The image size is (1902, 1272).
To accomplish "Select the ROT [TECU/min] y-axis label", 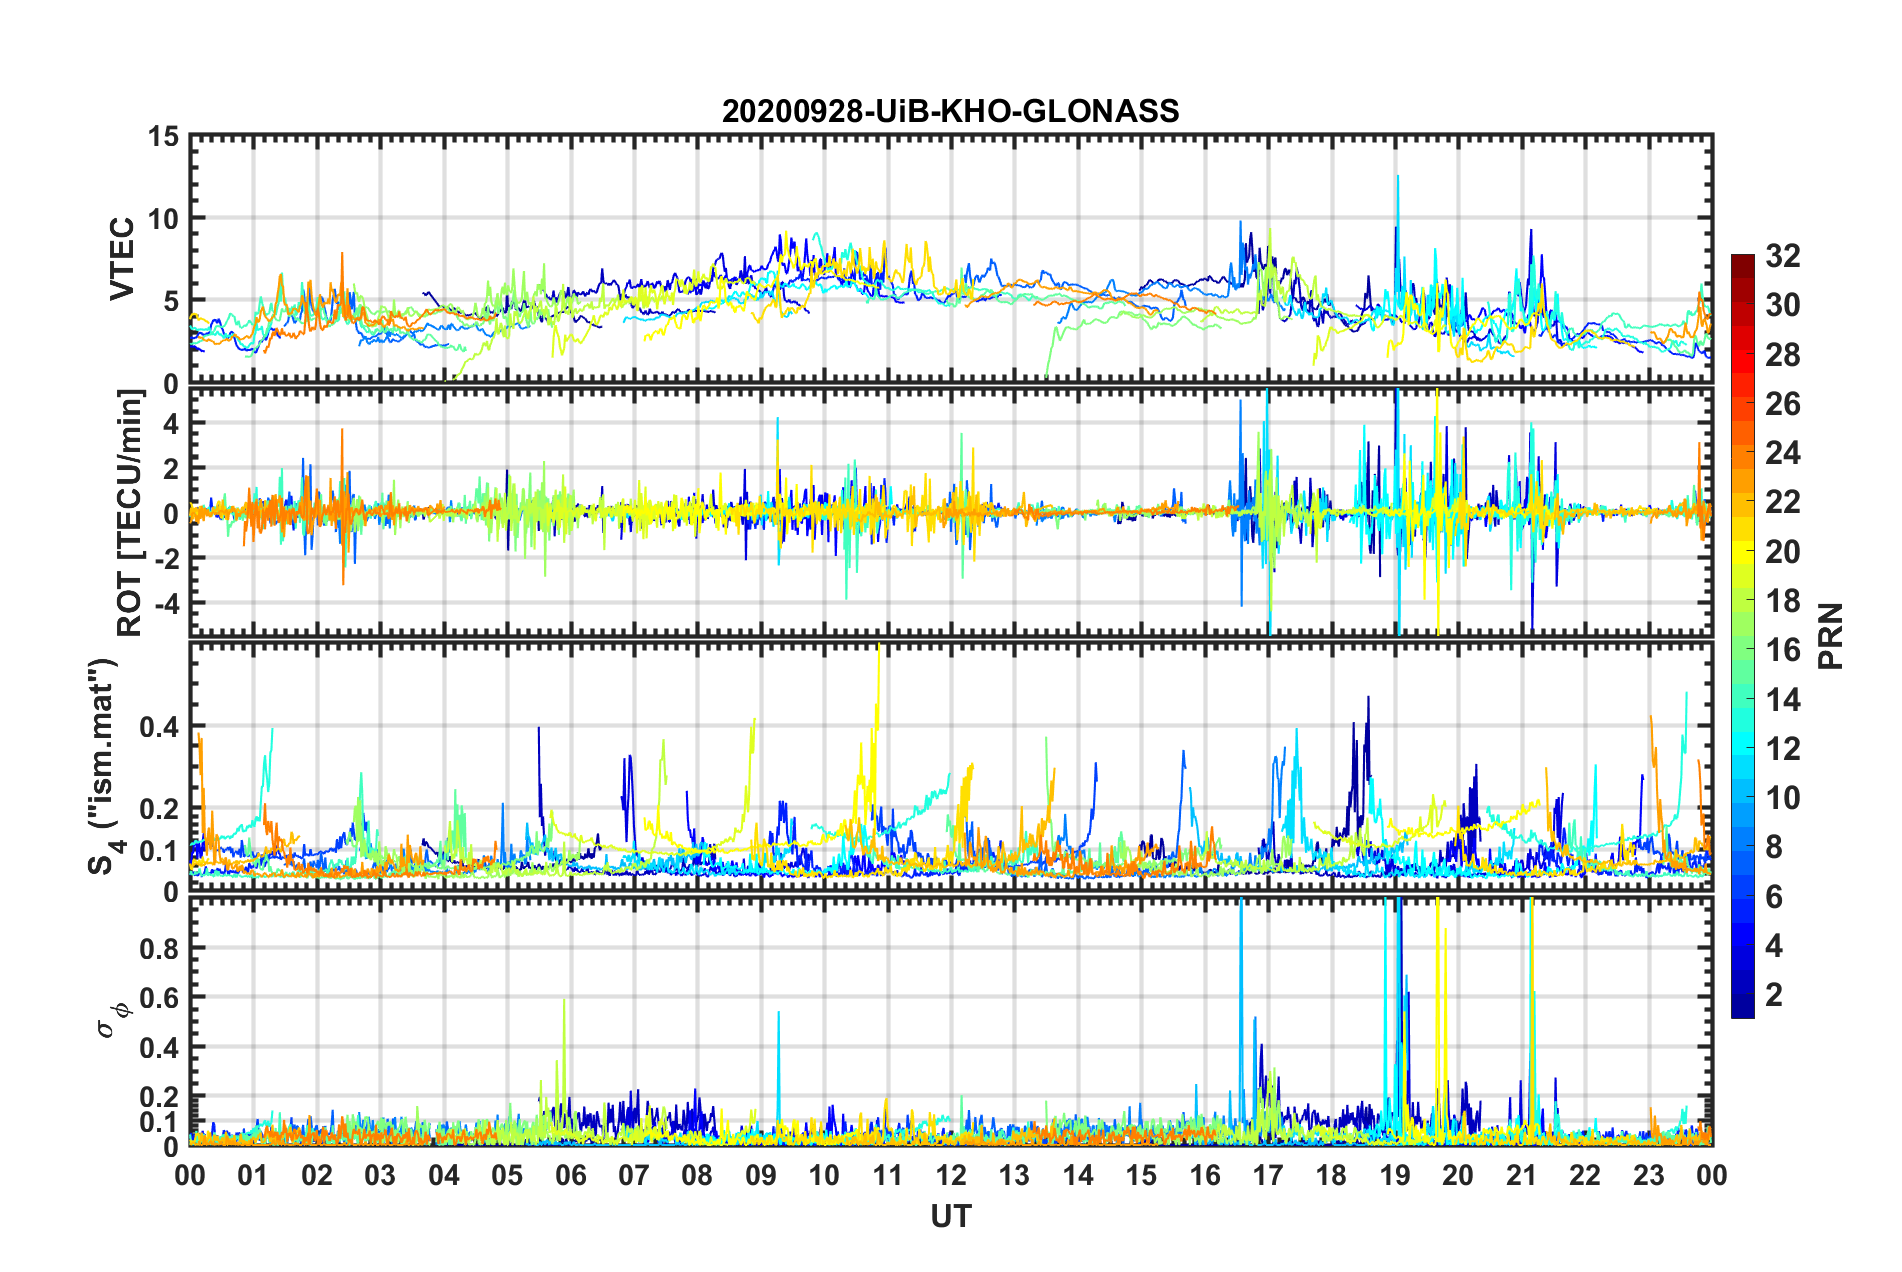I will tap(130, 512).
